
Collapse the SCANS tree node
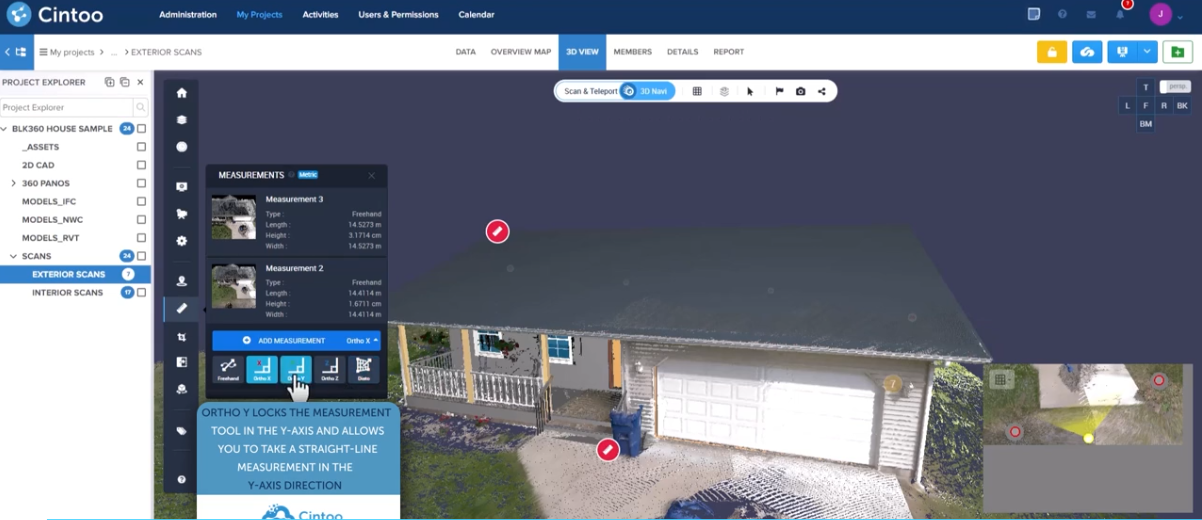coord(13,257)
